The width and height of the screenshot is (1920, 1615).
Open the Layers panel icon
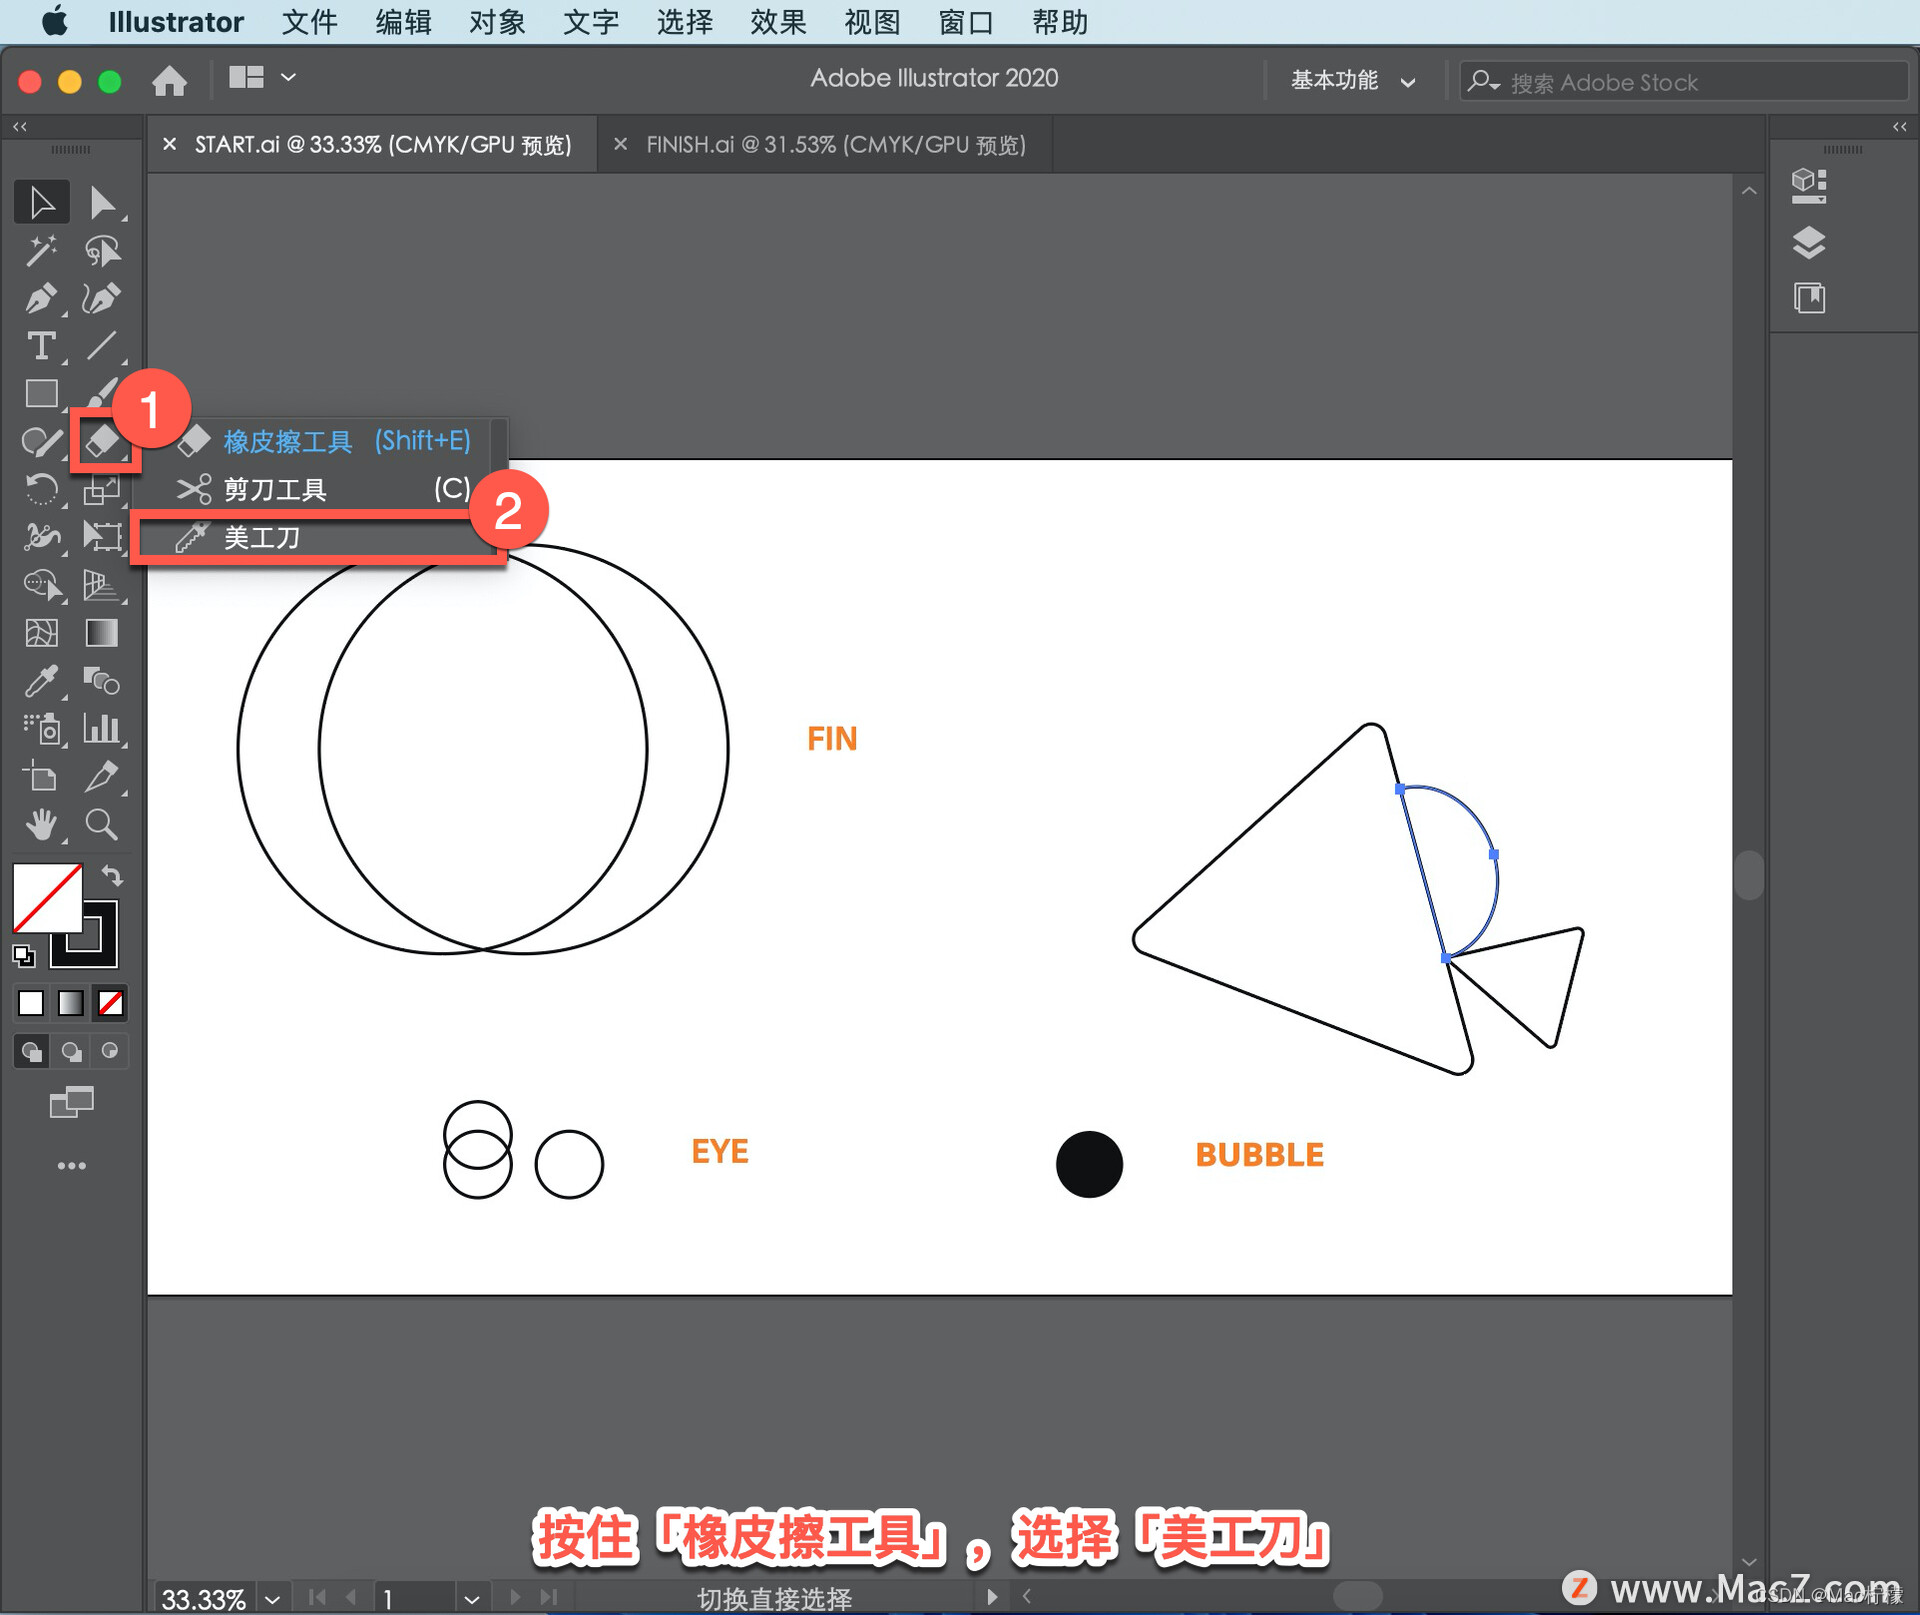(1808, 242)
